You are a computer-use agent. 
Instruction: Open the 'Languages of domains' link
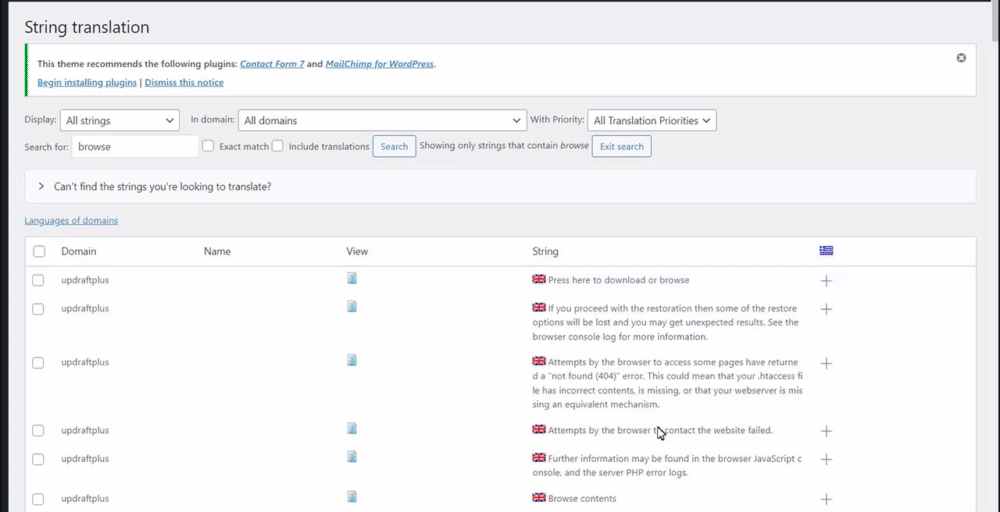(71, 220)
